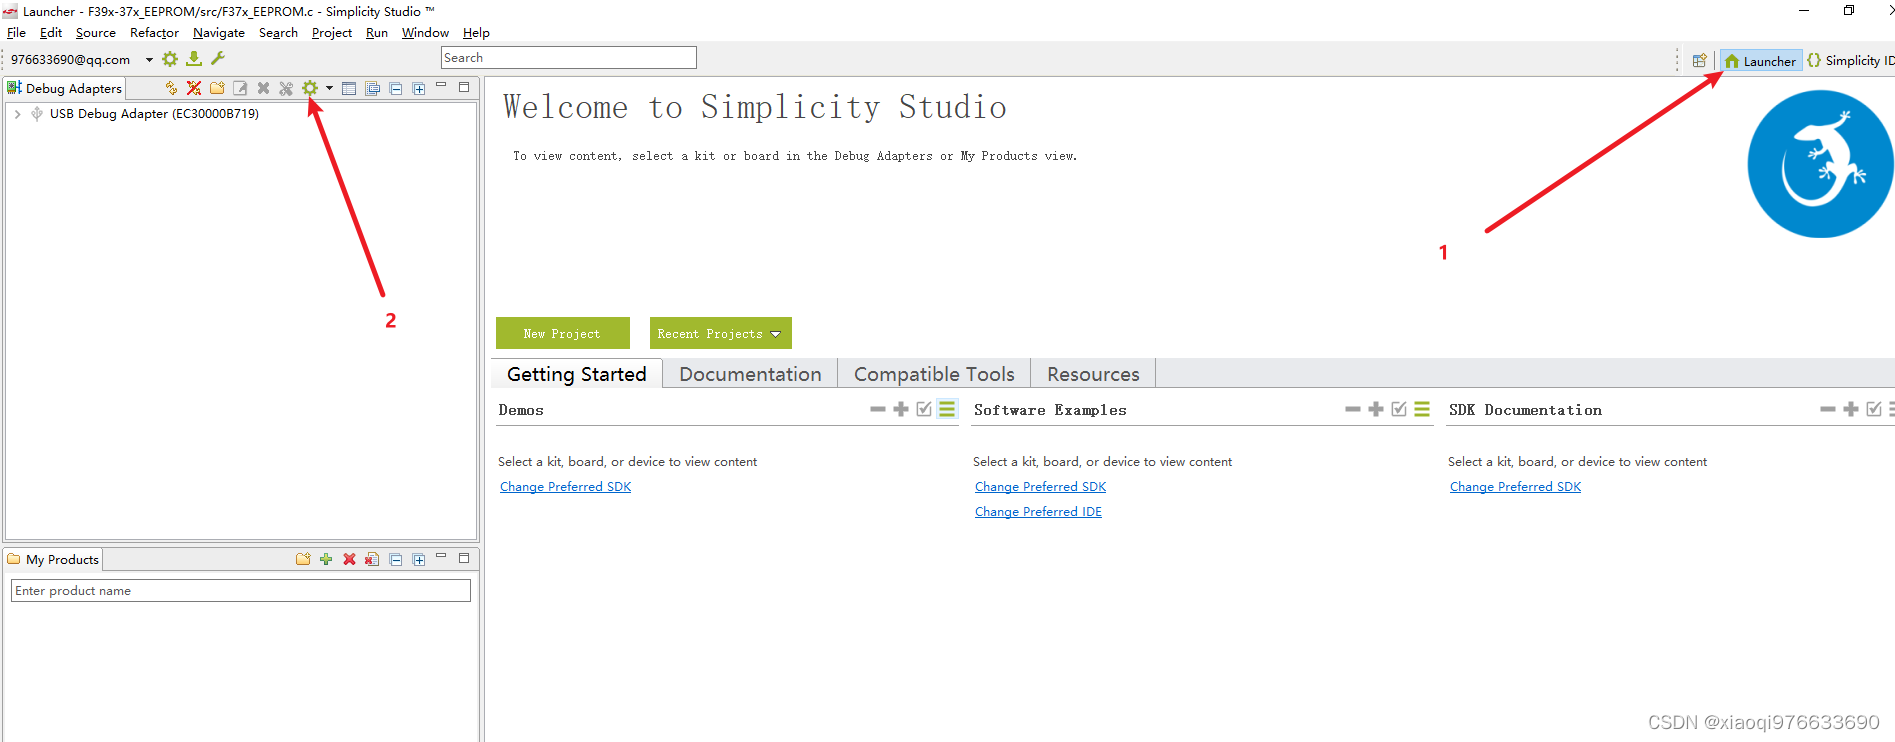Image resolution: width=1895 pixels, height=742 pixels.
Task: Click the gray X delete icon in Debug Adapters
Action: click(x=263, y=88)
